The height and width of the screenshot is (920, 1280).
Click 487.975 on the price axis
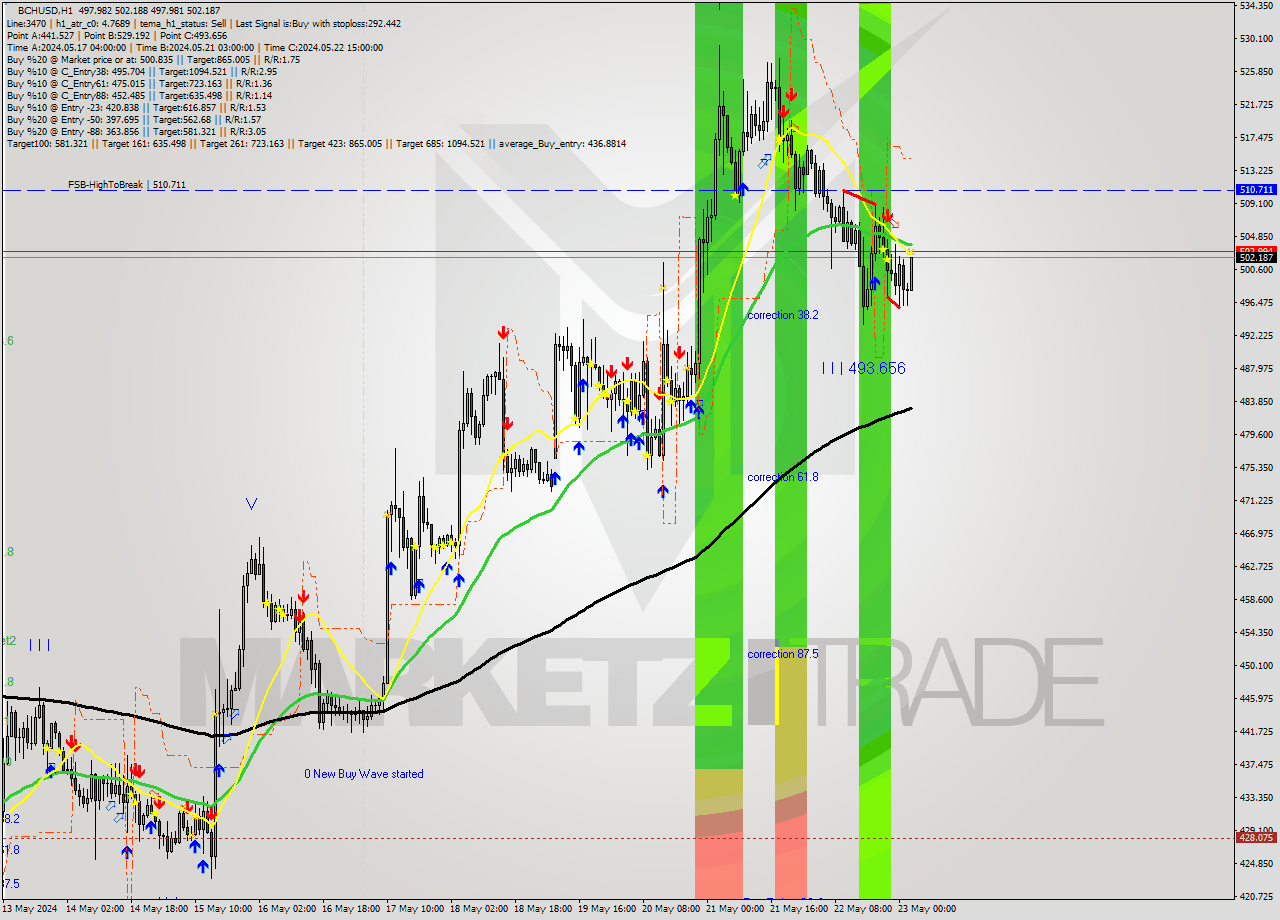click(1256, 368)
